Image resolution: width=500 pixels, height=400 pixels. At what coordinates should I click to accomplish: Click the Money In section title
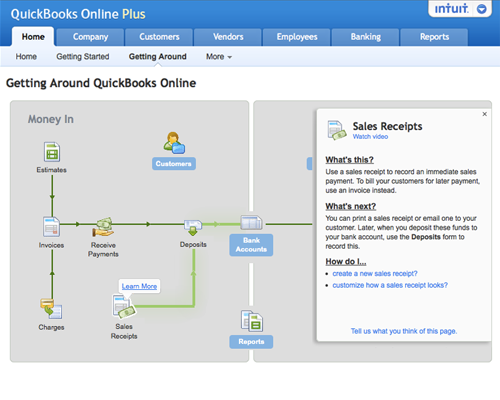click(51, 119)
